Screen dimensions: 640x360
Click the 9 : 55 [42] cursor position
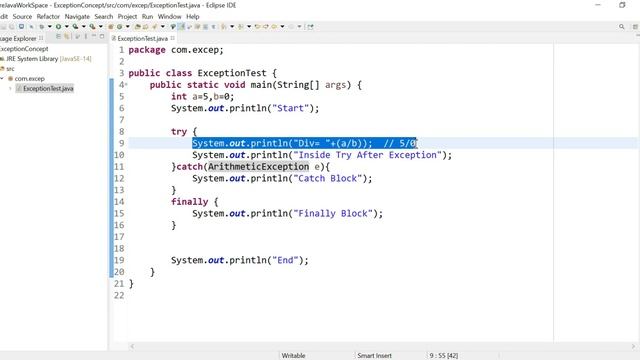tap(443, 356)
